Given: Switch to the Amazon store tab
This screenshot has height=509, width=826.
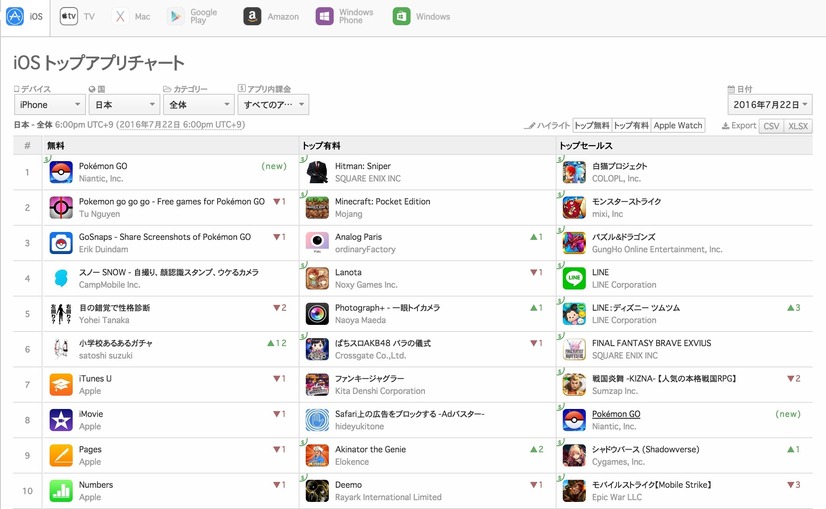Looking at the screenshot, I should click(x=271, y=16).
